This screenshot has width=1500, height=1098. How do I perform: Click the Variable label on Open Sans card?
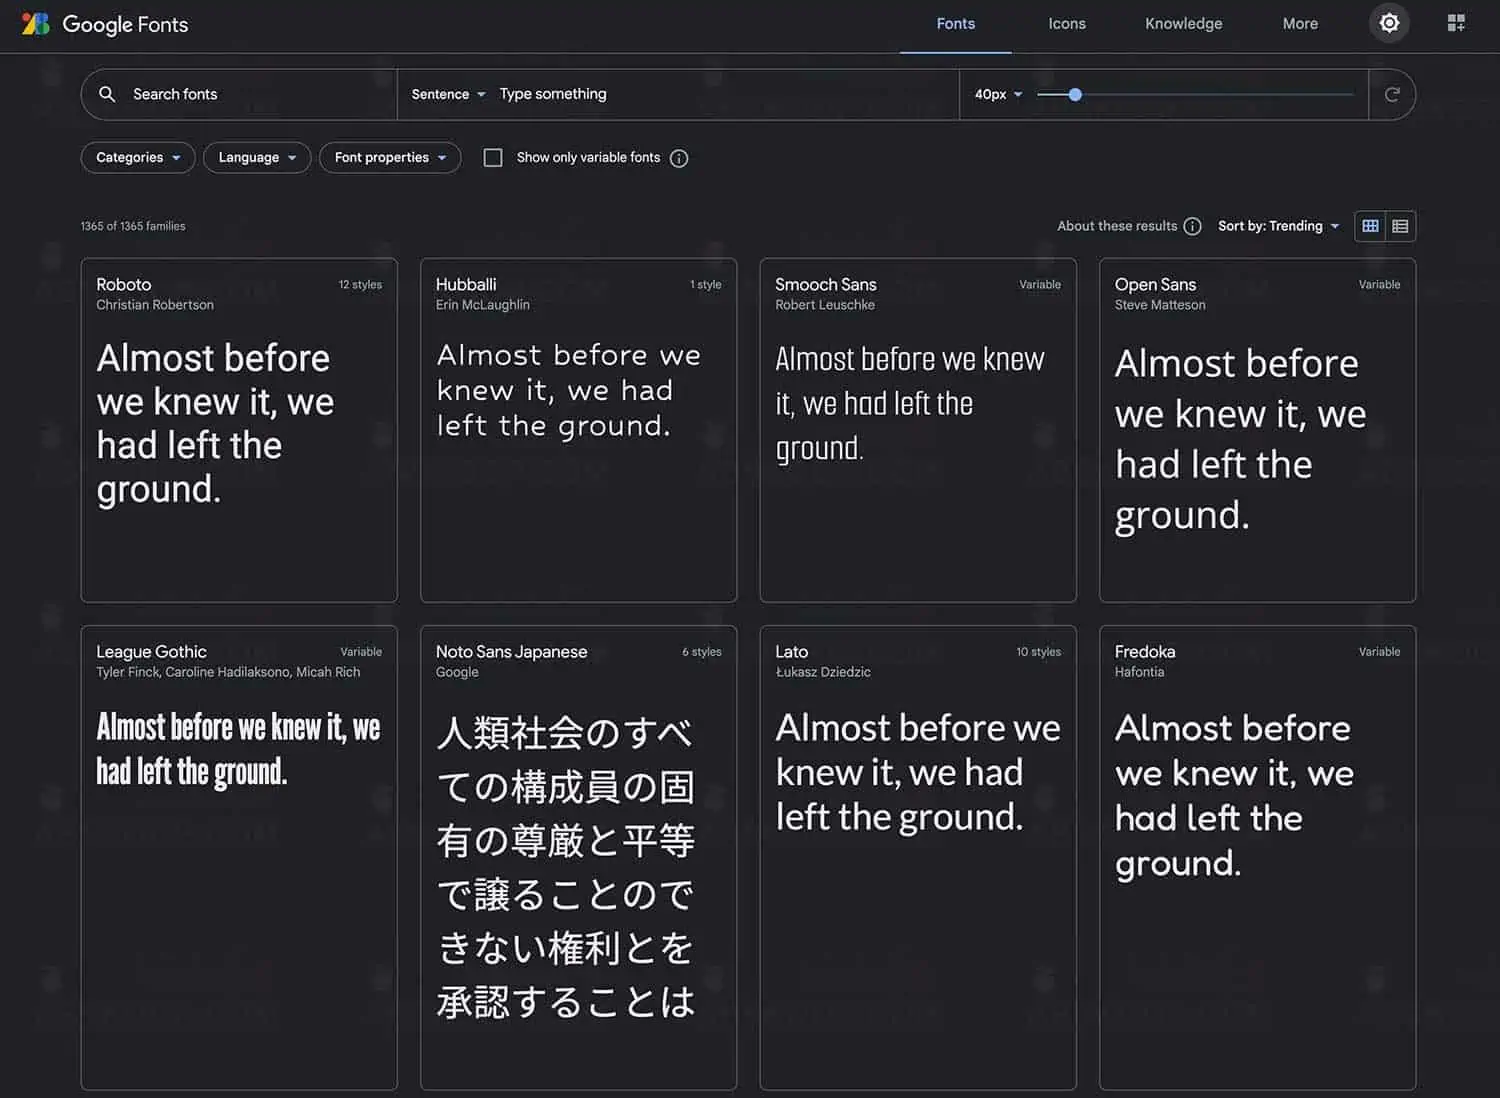(1379, 284)
